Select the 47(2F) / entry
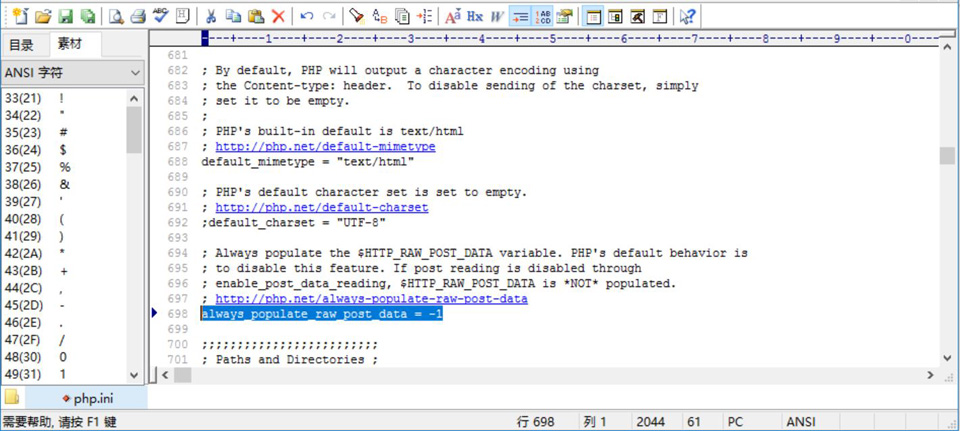The image size is (960, 431). [x=64, y=340]
